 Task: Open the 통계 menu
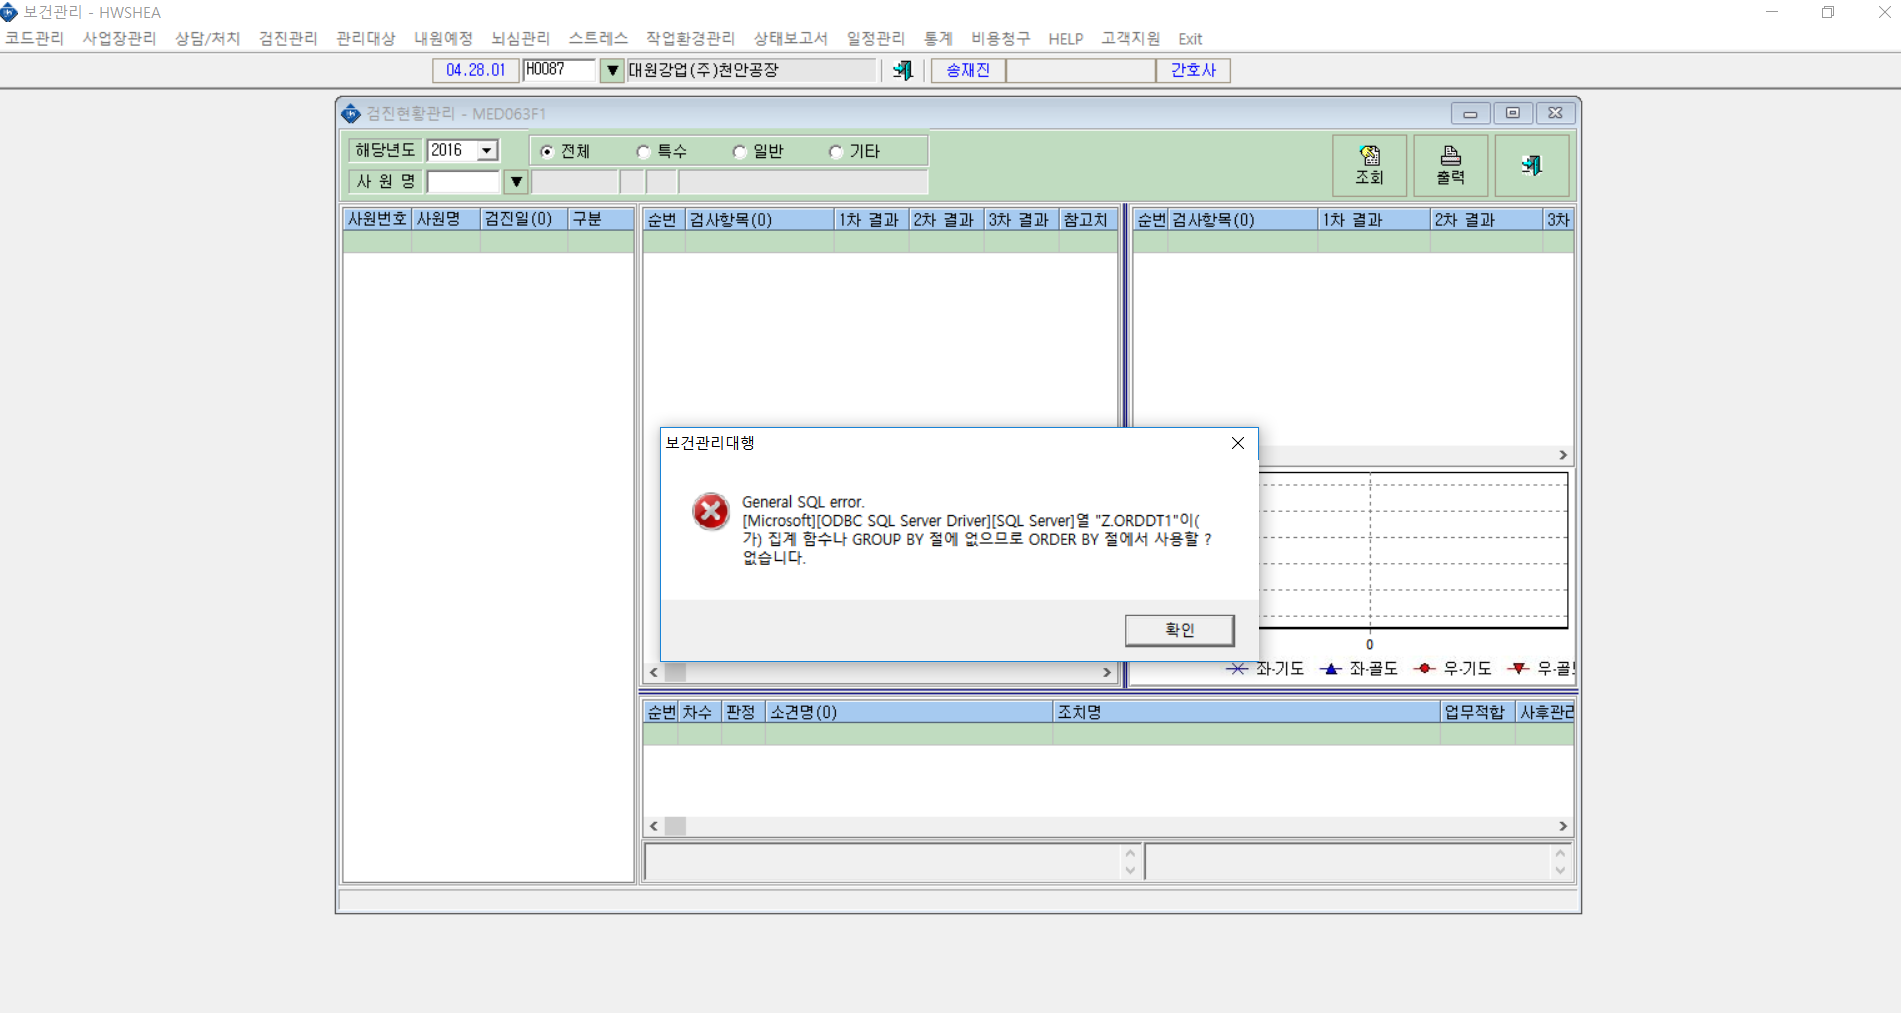tap(938, 38)
